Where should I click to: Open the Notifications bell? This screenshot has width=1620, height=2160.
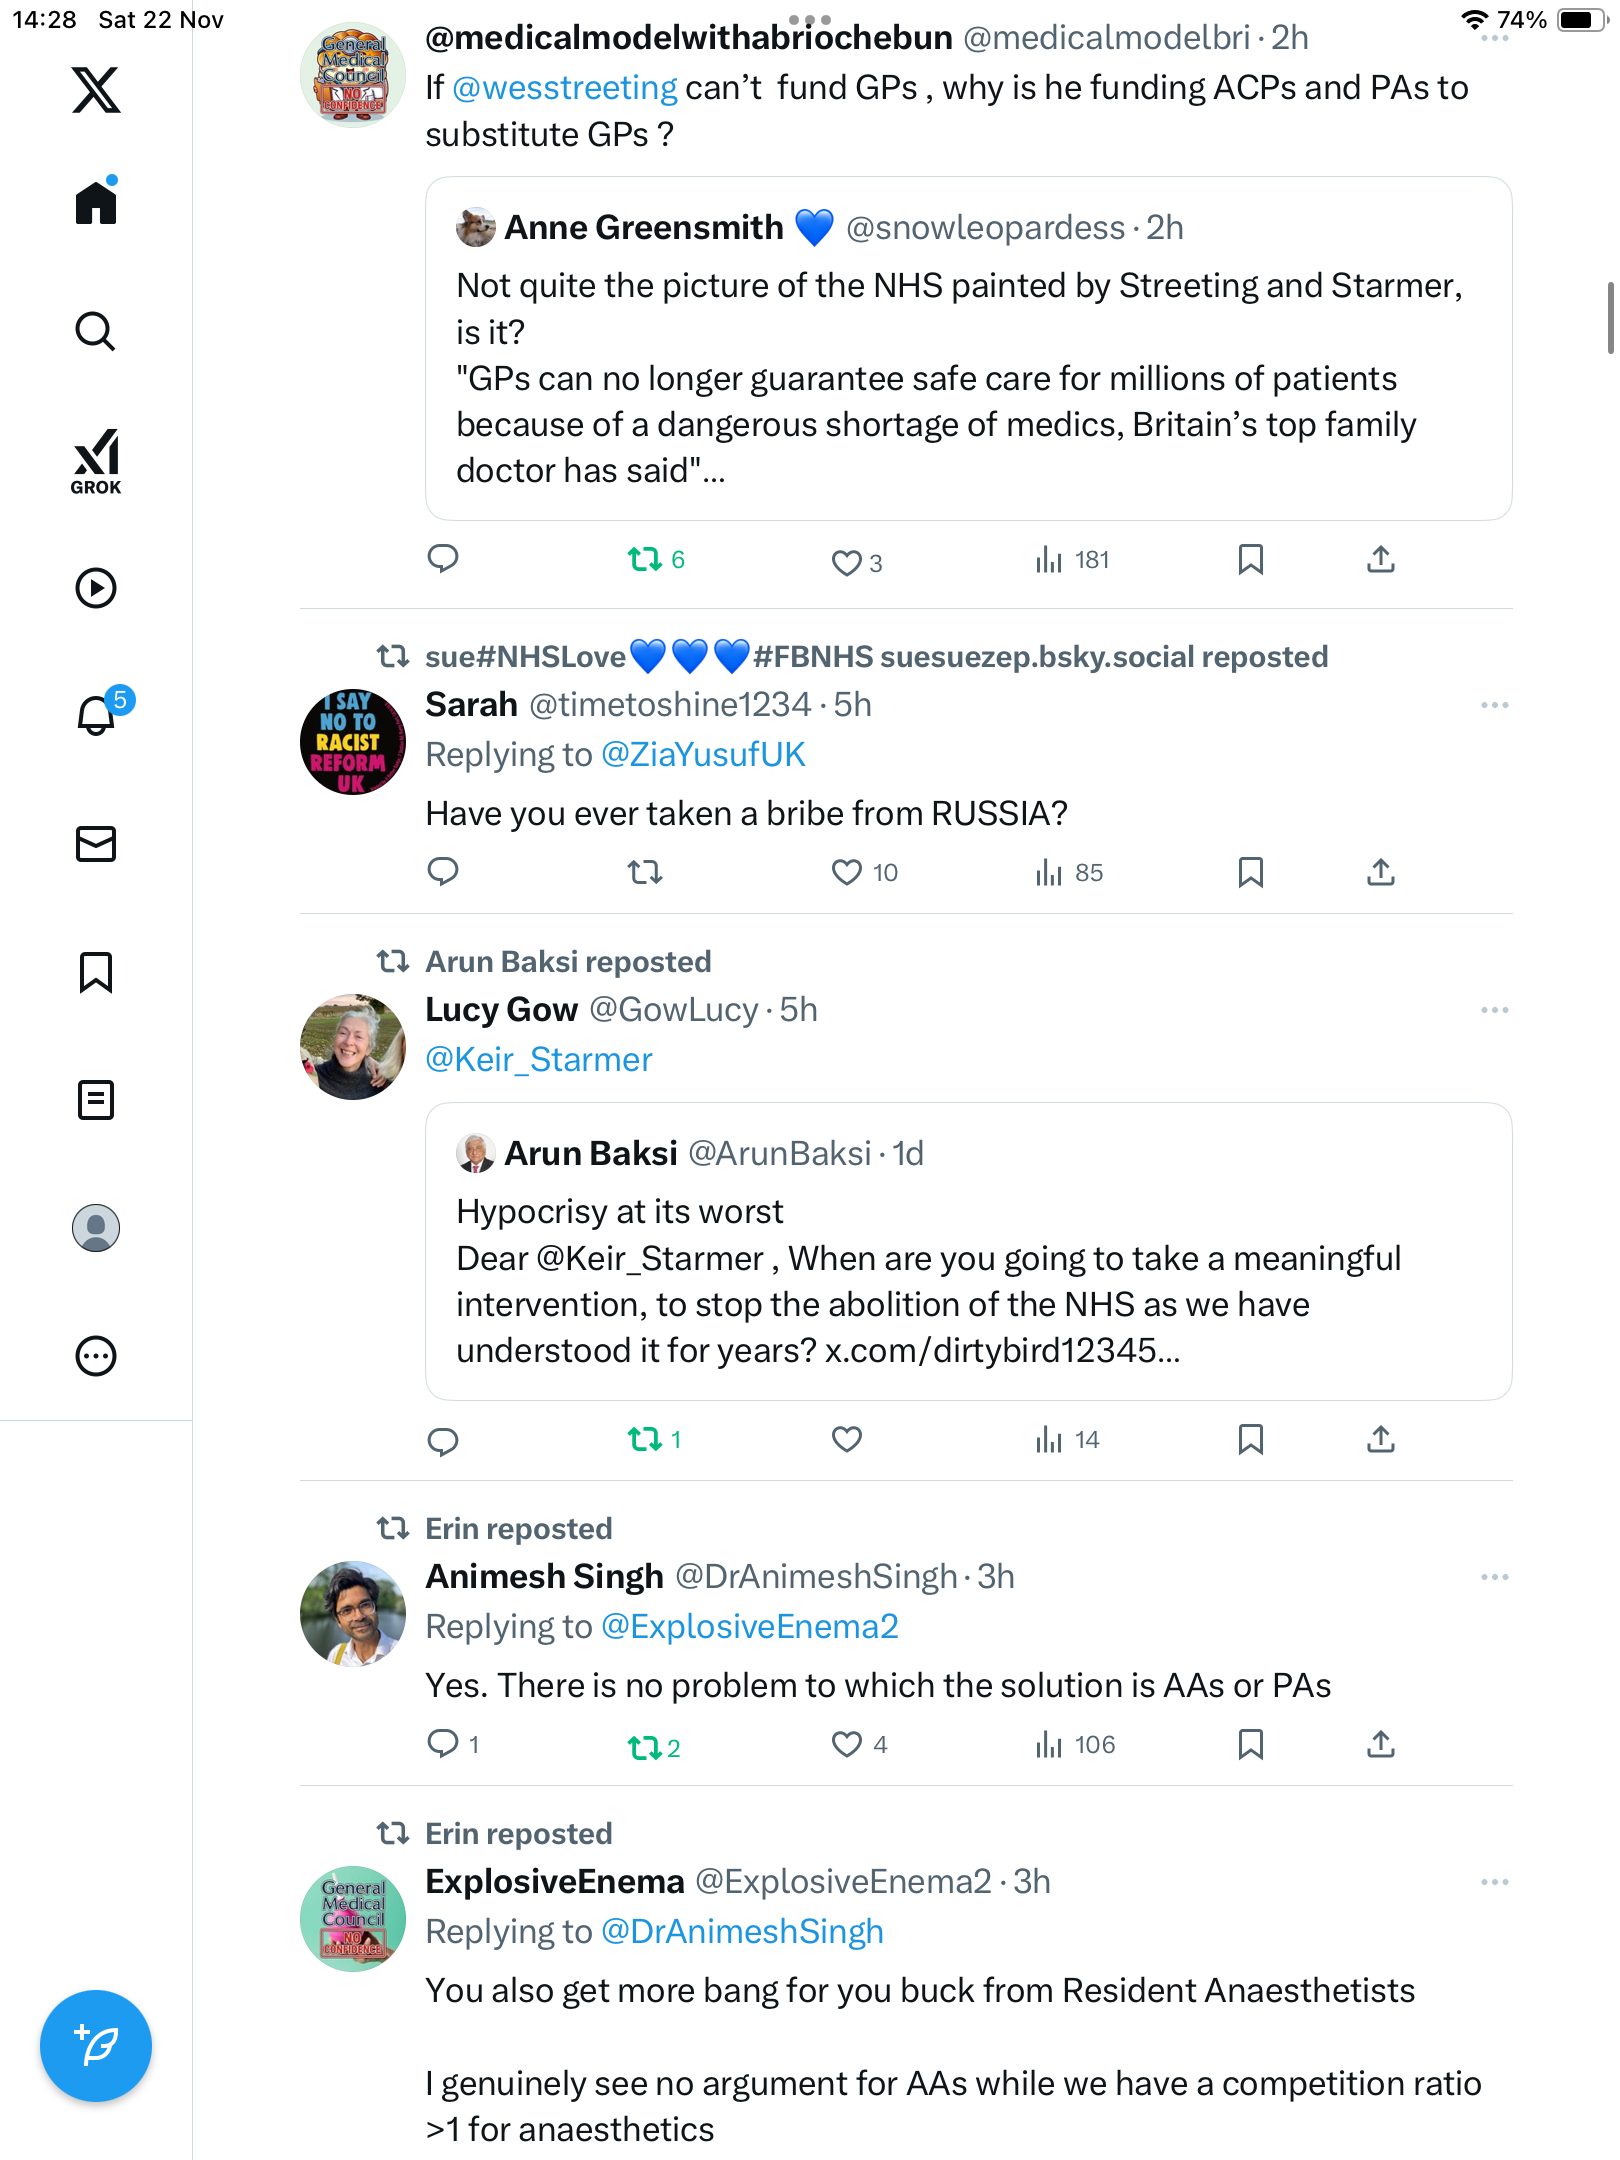pyautogui.click(x=97, y=715)
